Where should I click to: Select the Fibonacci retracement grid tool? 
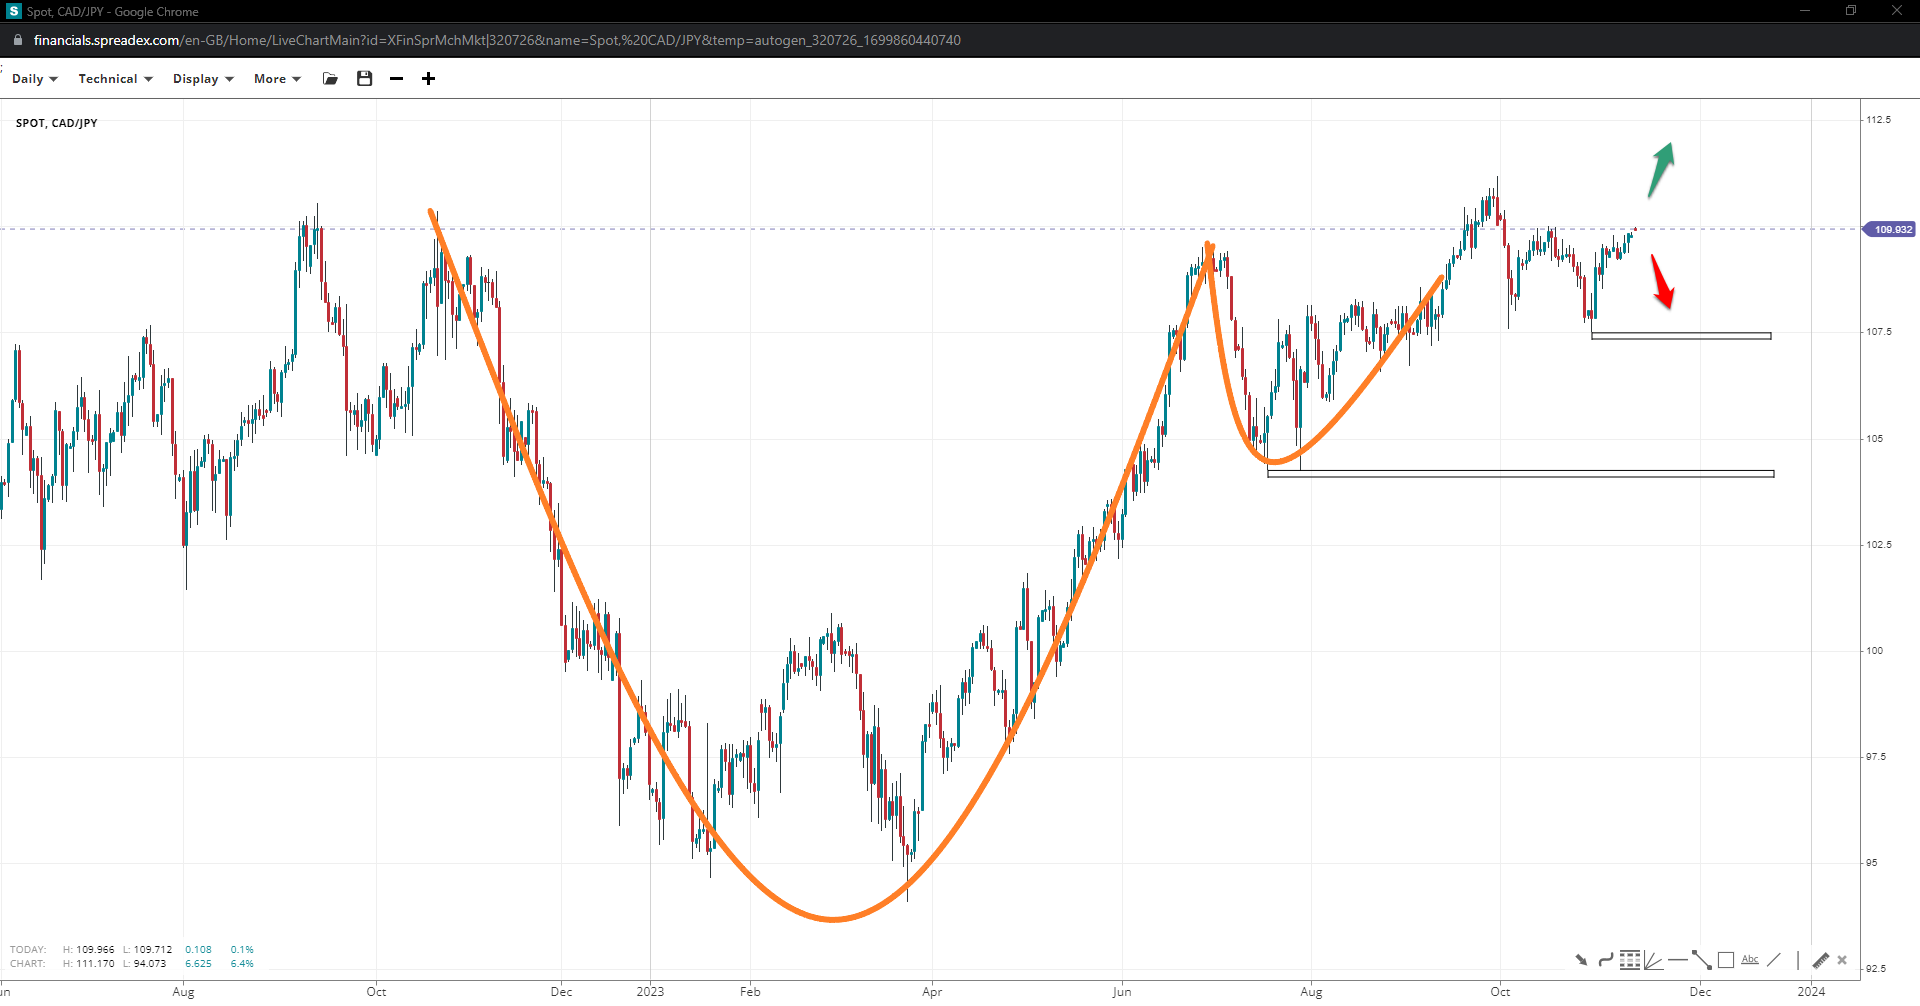(1630, 960)
